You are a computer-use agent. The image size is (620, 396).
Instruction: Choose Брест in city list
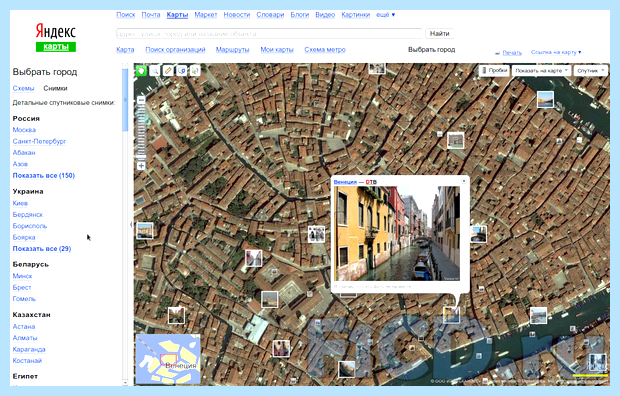point(22,287)
